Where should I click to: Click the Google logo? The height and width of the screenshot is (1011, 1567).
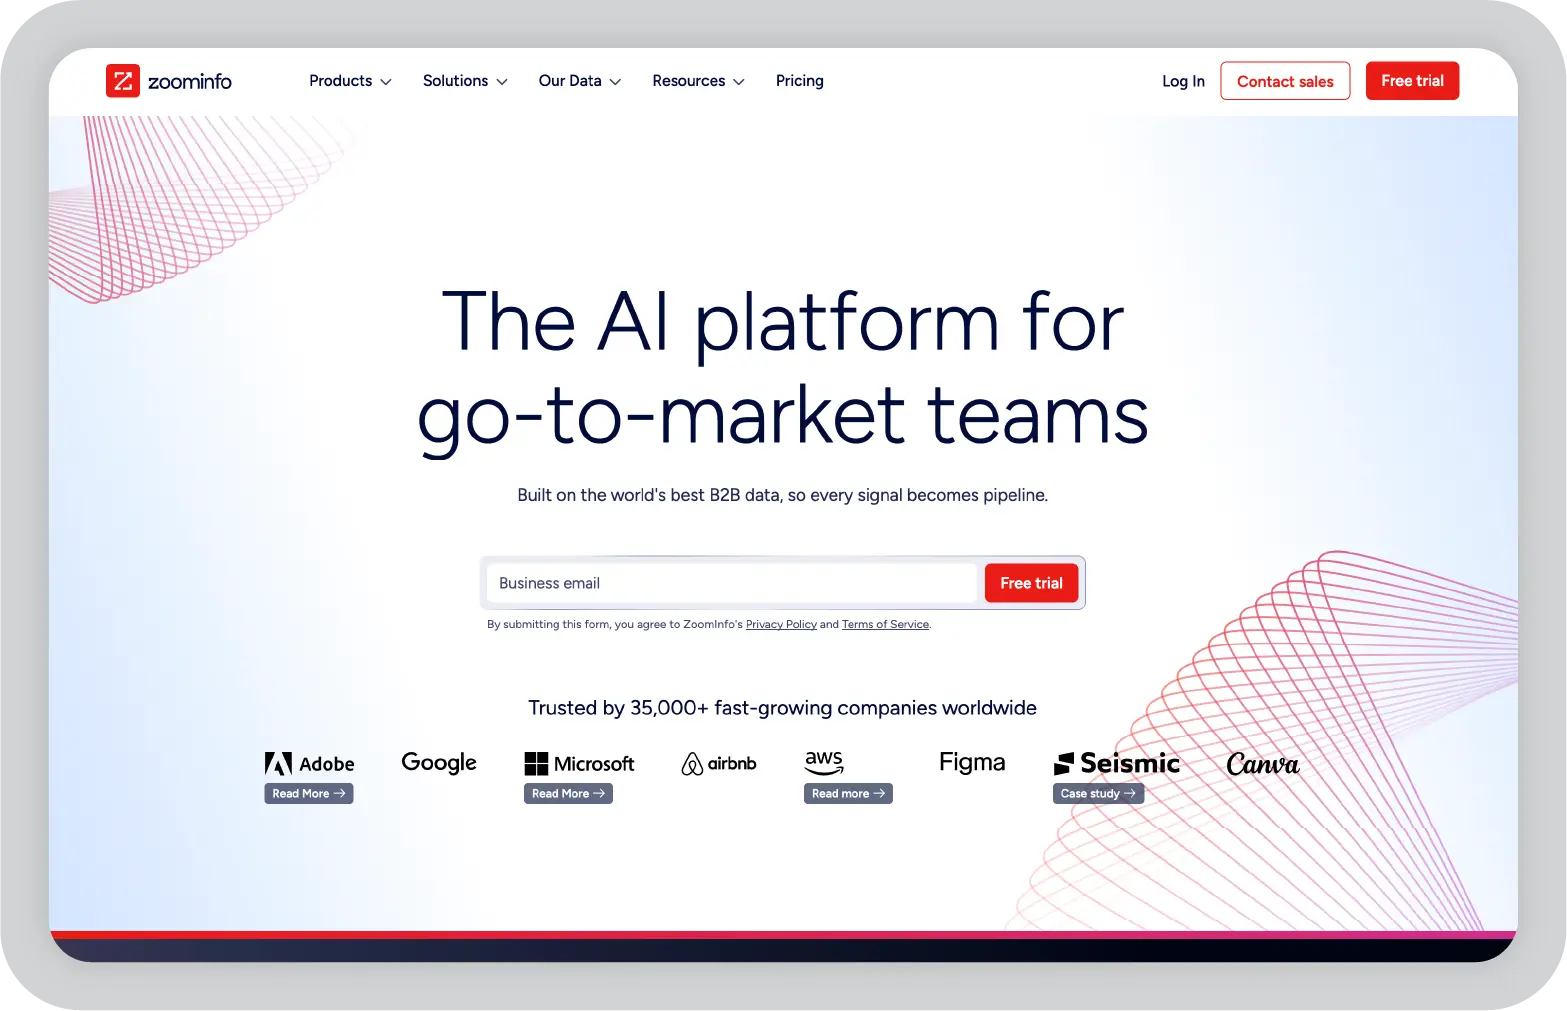pos(439,763)
